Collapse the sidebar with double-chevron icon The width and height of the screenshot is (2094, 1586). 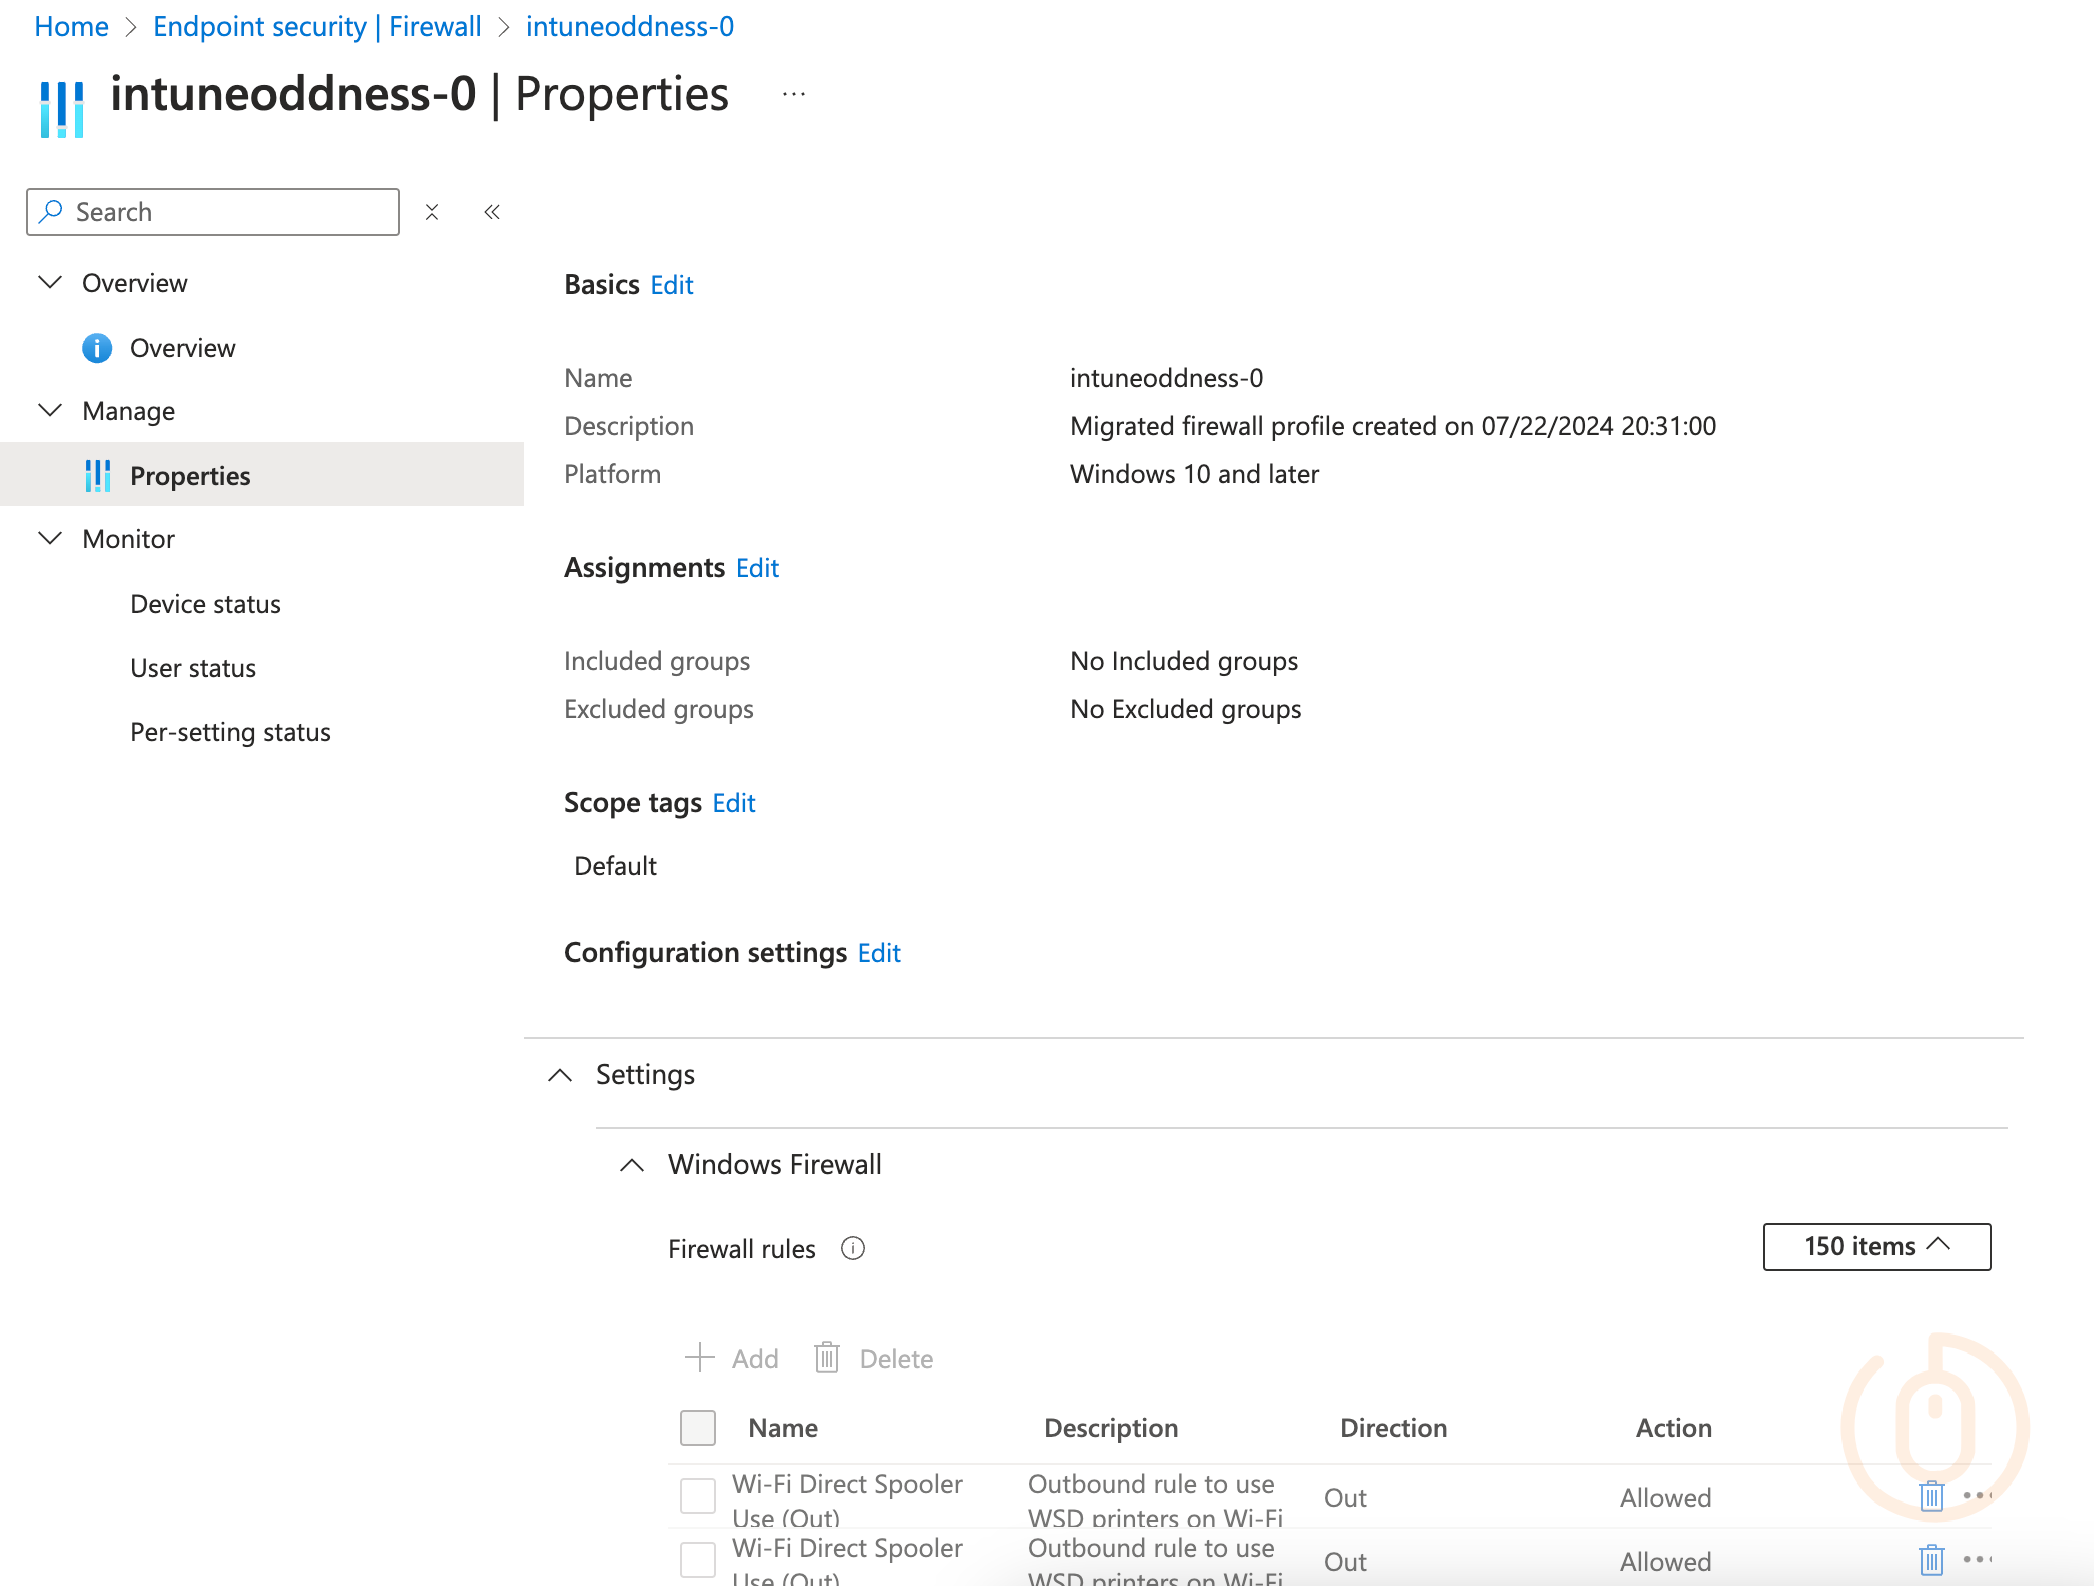coord(492,212)
